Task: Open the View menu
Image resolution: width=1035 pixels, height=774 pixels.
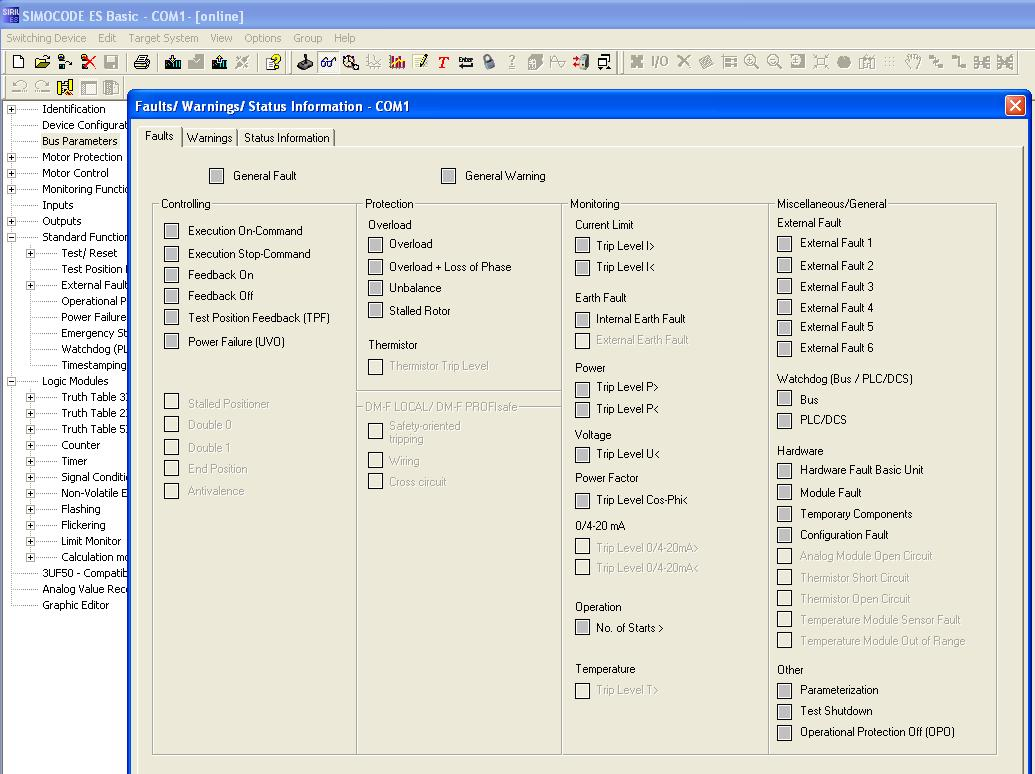Action: [x=221, y=38]
